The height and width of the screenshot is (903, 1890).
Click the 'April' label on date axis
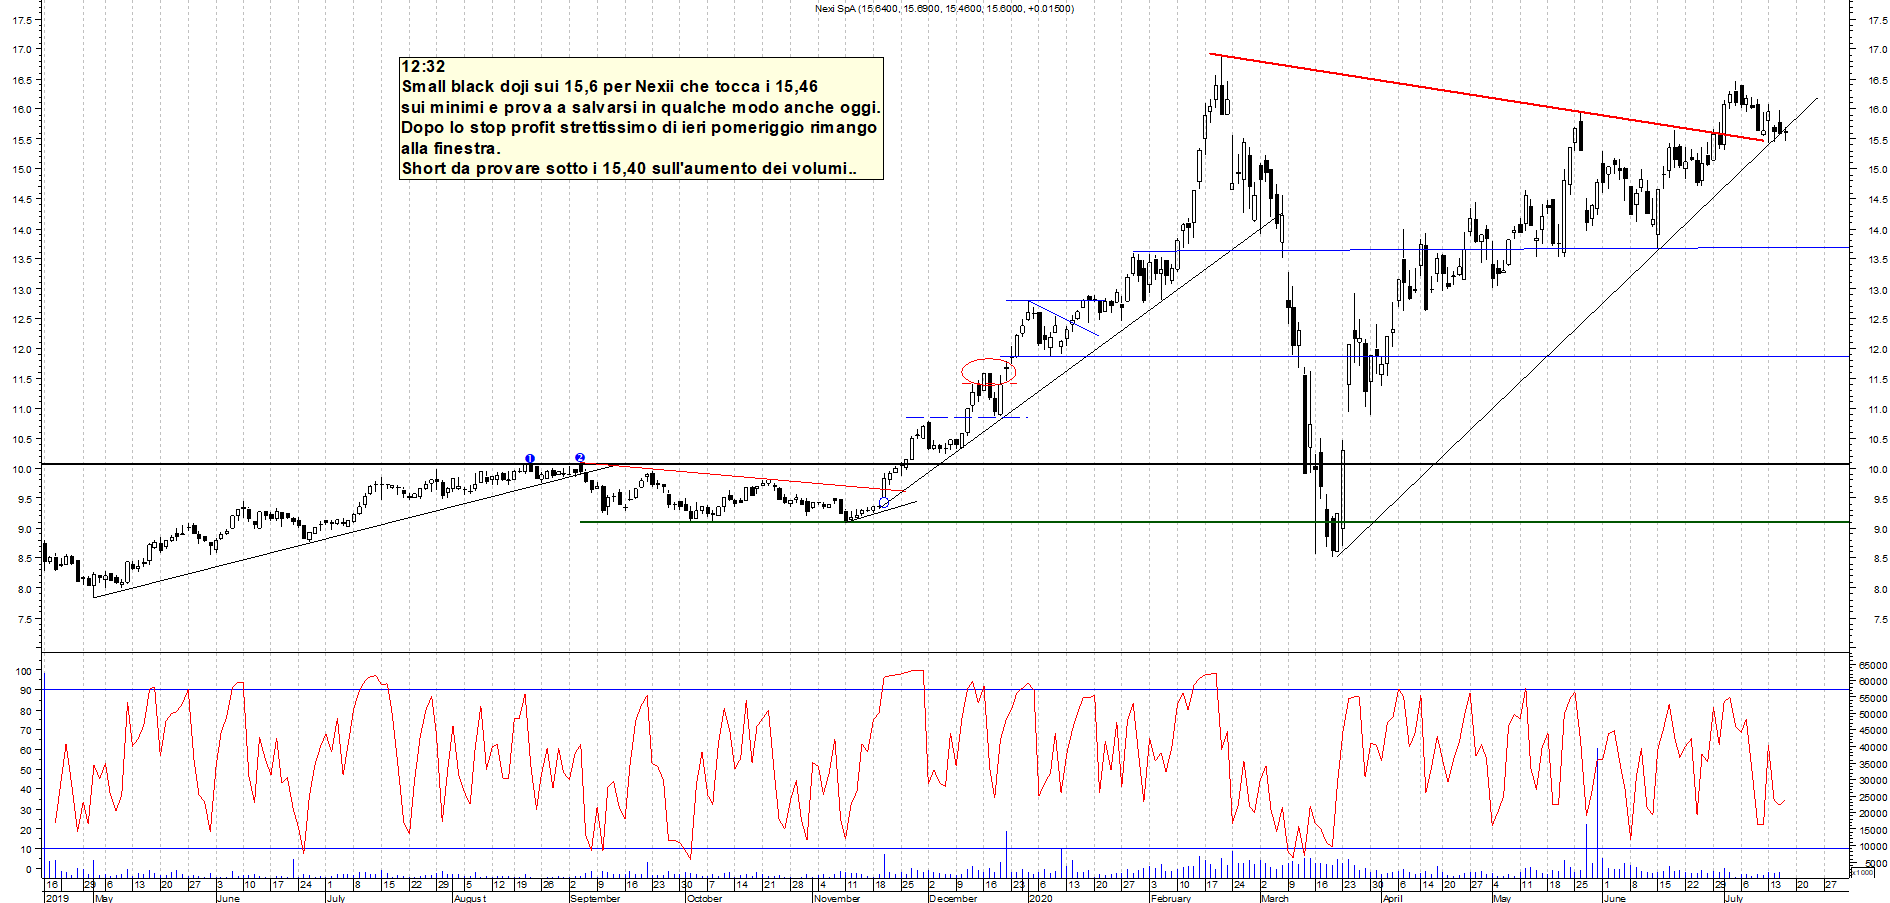click(x=1392, y=898)
